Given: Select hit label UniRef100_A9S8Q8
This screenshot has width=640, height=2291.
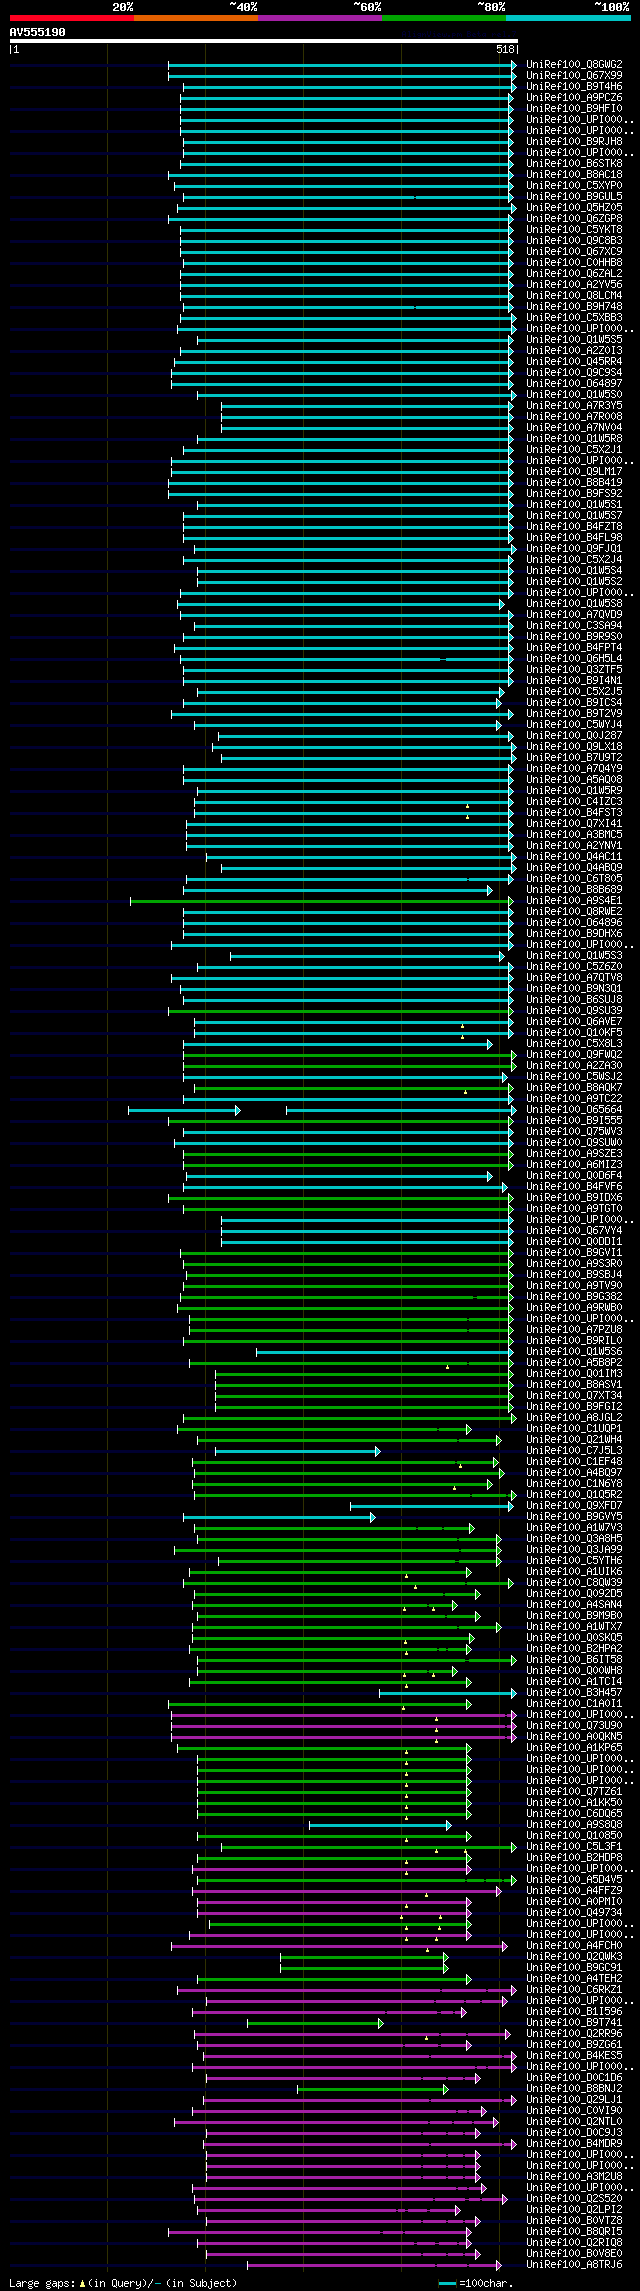Looking at the screenshot, I should click(574, 1825).
